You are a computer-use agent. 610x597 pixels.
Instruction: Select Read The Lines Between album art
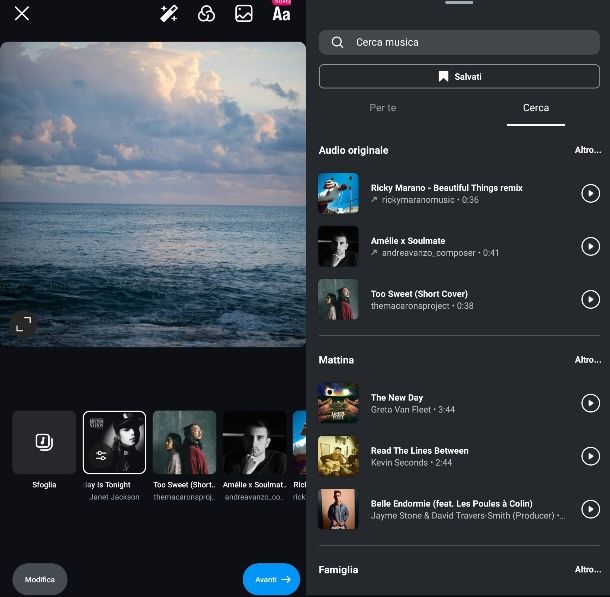338,456
